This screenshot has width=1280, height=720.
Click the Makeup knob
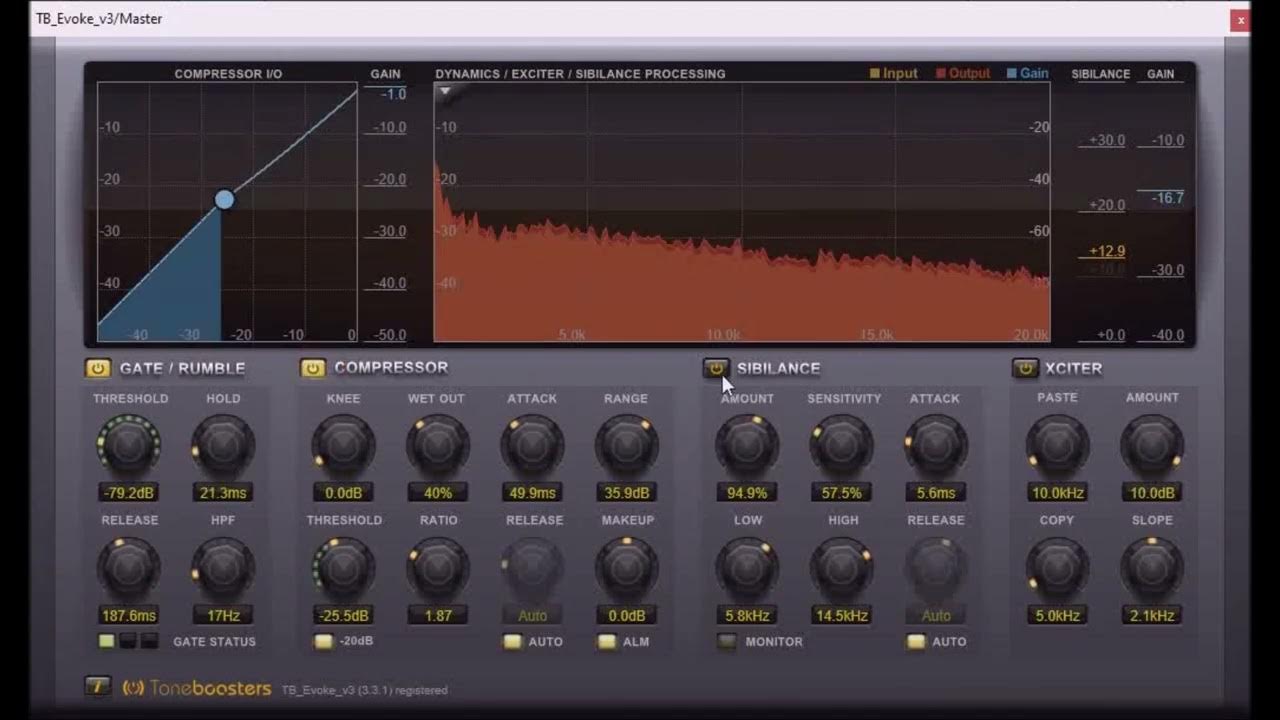click(x=626, y=568)
